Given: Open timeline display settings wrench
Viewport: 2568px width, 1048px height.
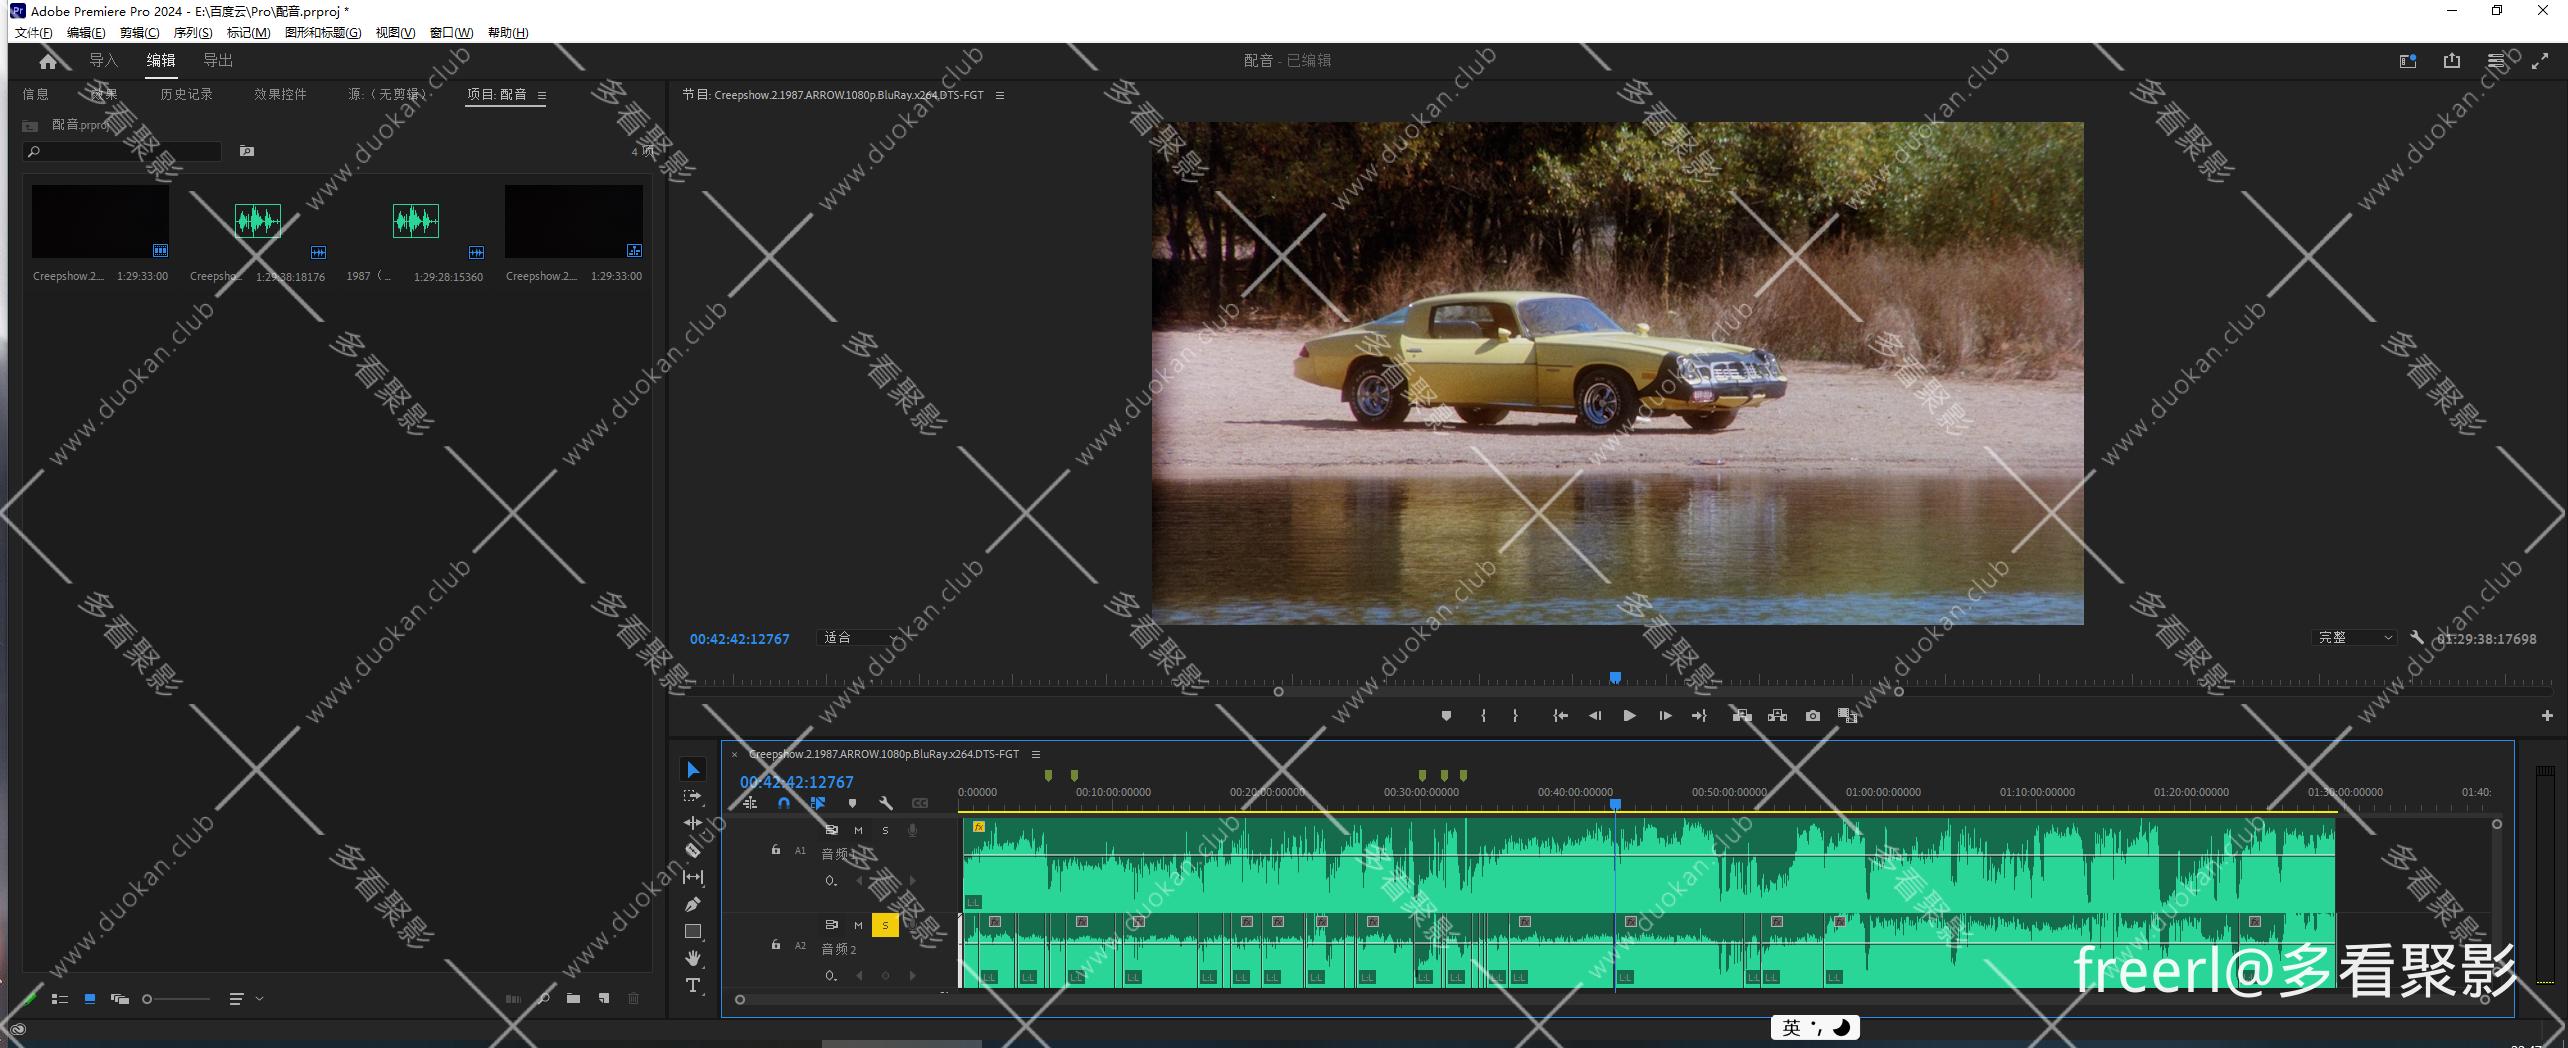Looking at the screenshot, I should coord(885,803).
